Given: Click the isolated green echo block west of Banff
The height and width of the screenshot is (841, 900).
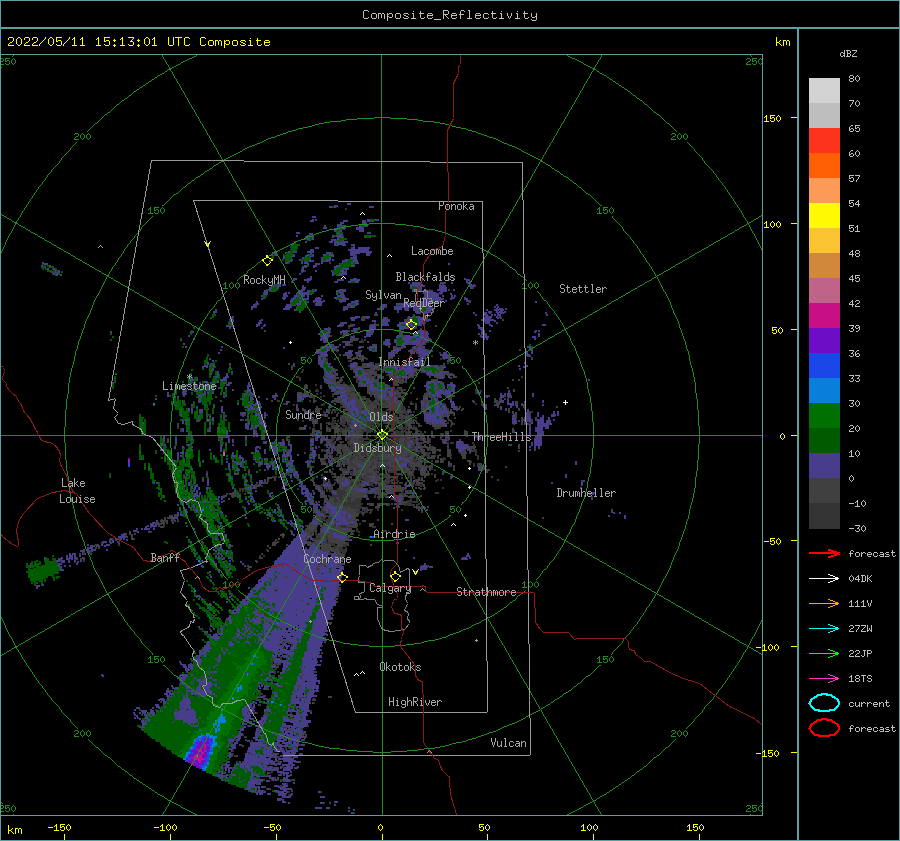Looking at the screenshot, I should coord(43,571).
